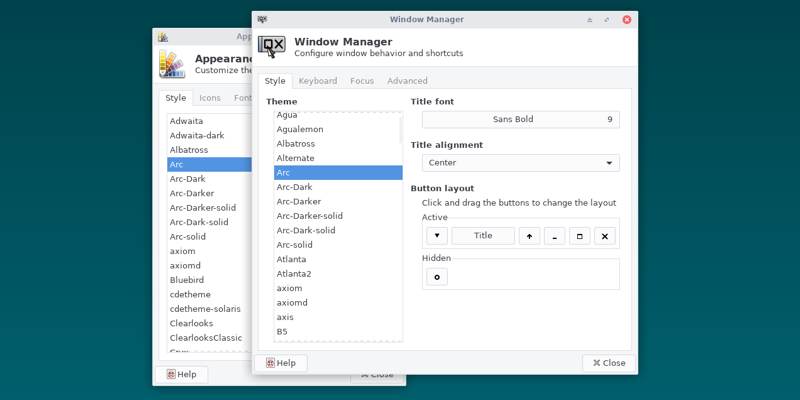
Task: Click the maximize square button in Active layout
Action: 580,236
